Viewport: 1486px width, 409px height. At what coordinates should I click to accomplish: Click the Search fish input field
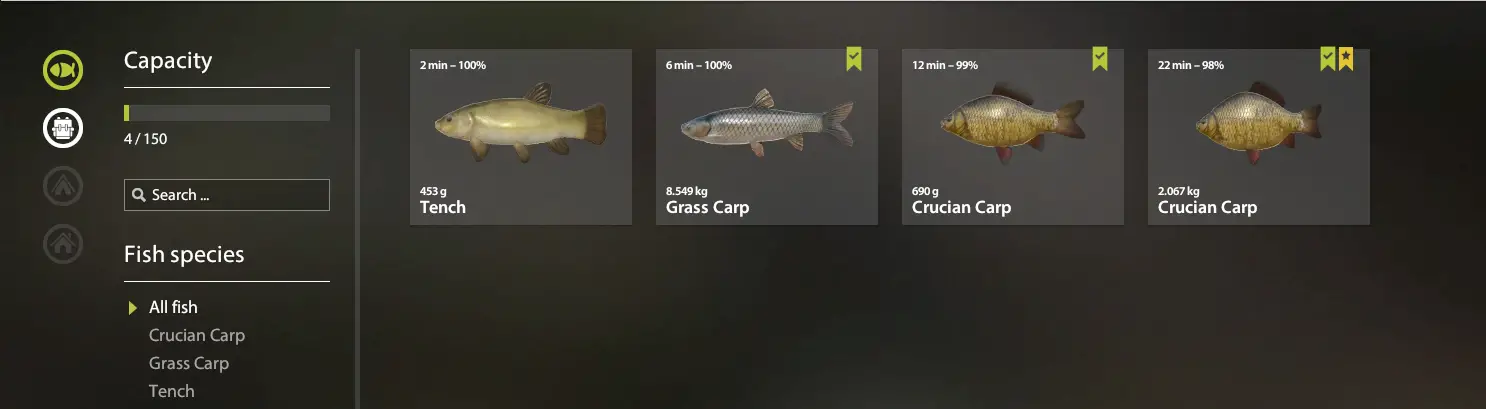(227, 195)
